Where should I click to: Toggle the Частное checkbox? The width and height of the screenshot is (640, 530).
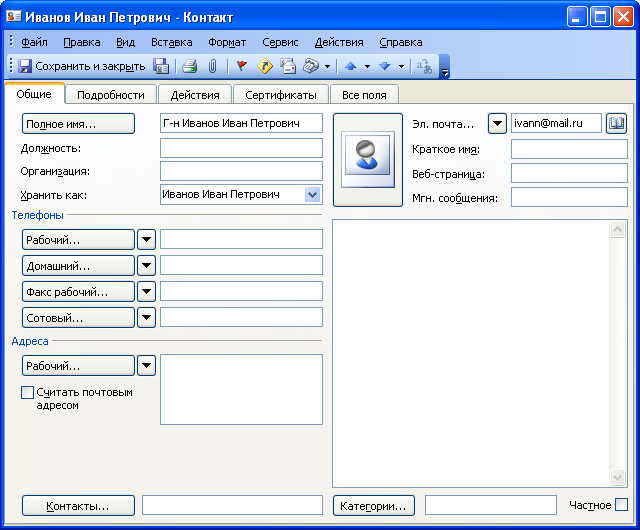[x=621, y=505]
